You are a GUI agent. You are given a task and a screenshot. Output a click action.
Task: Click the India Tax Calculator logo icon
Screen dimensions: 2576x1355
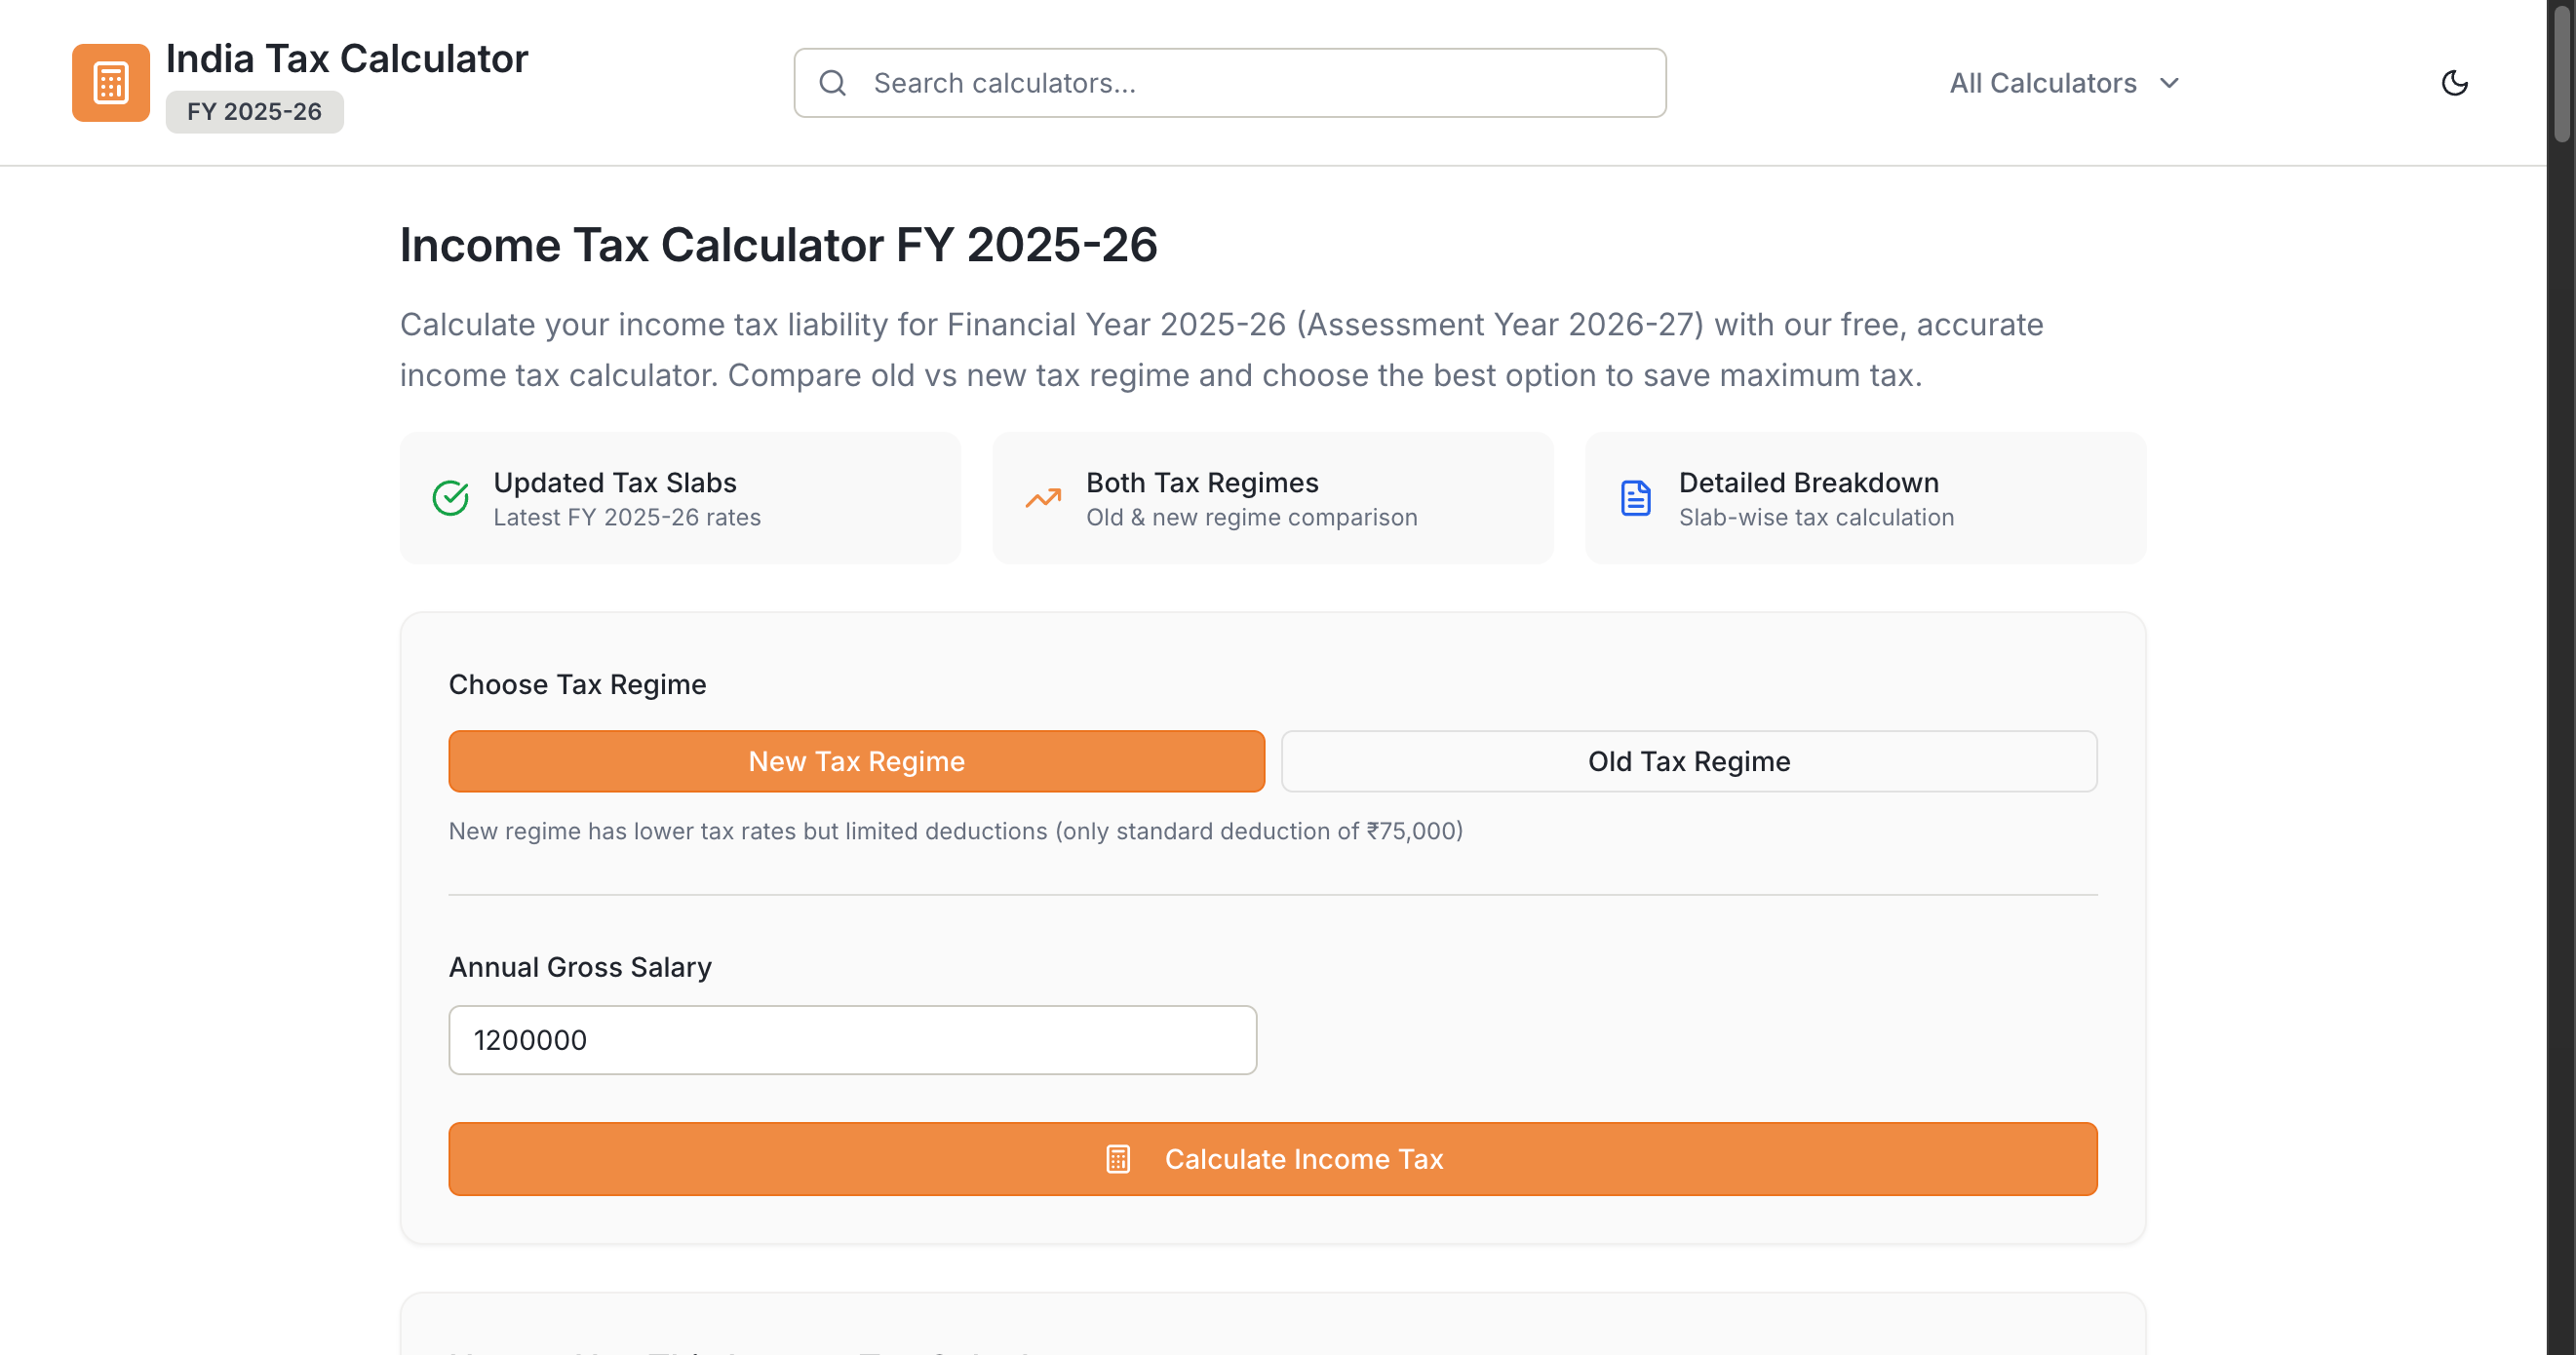click(110, 83)
